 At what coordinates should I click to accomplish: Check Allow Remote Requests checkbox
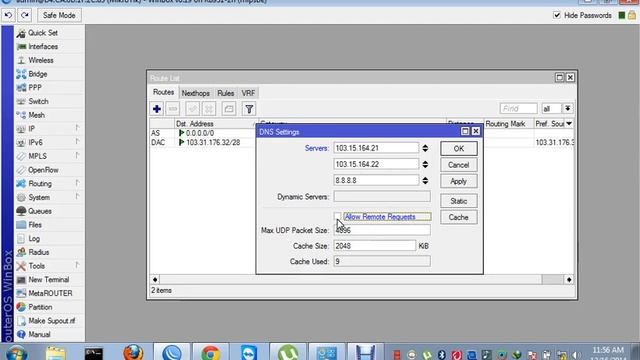pyautogui.click(x=337, y=216)
